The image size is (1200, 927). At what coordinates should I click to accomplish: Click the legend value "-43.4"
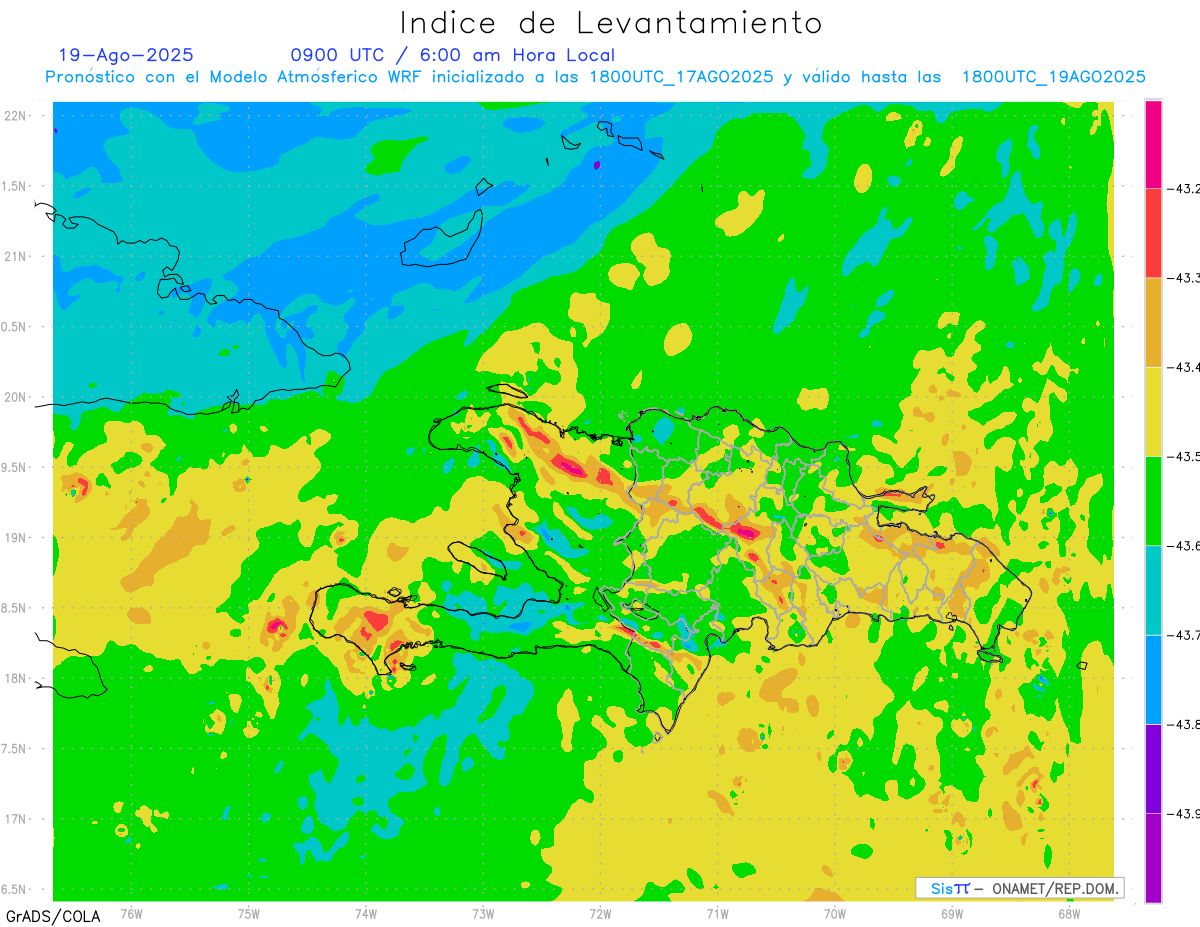1185,368
